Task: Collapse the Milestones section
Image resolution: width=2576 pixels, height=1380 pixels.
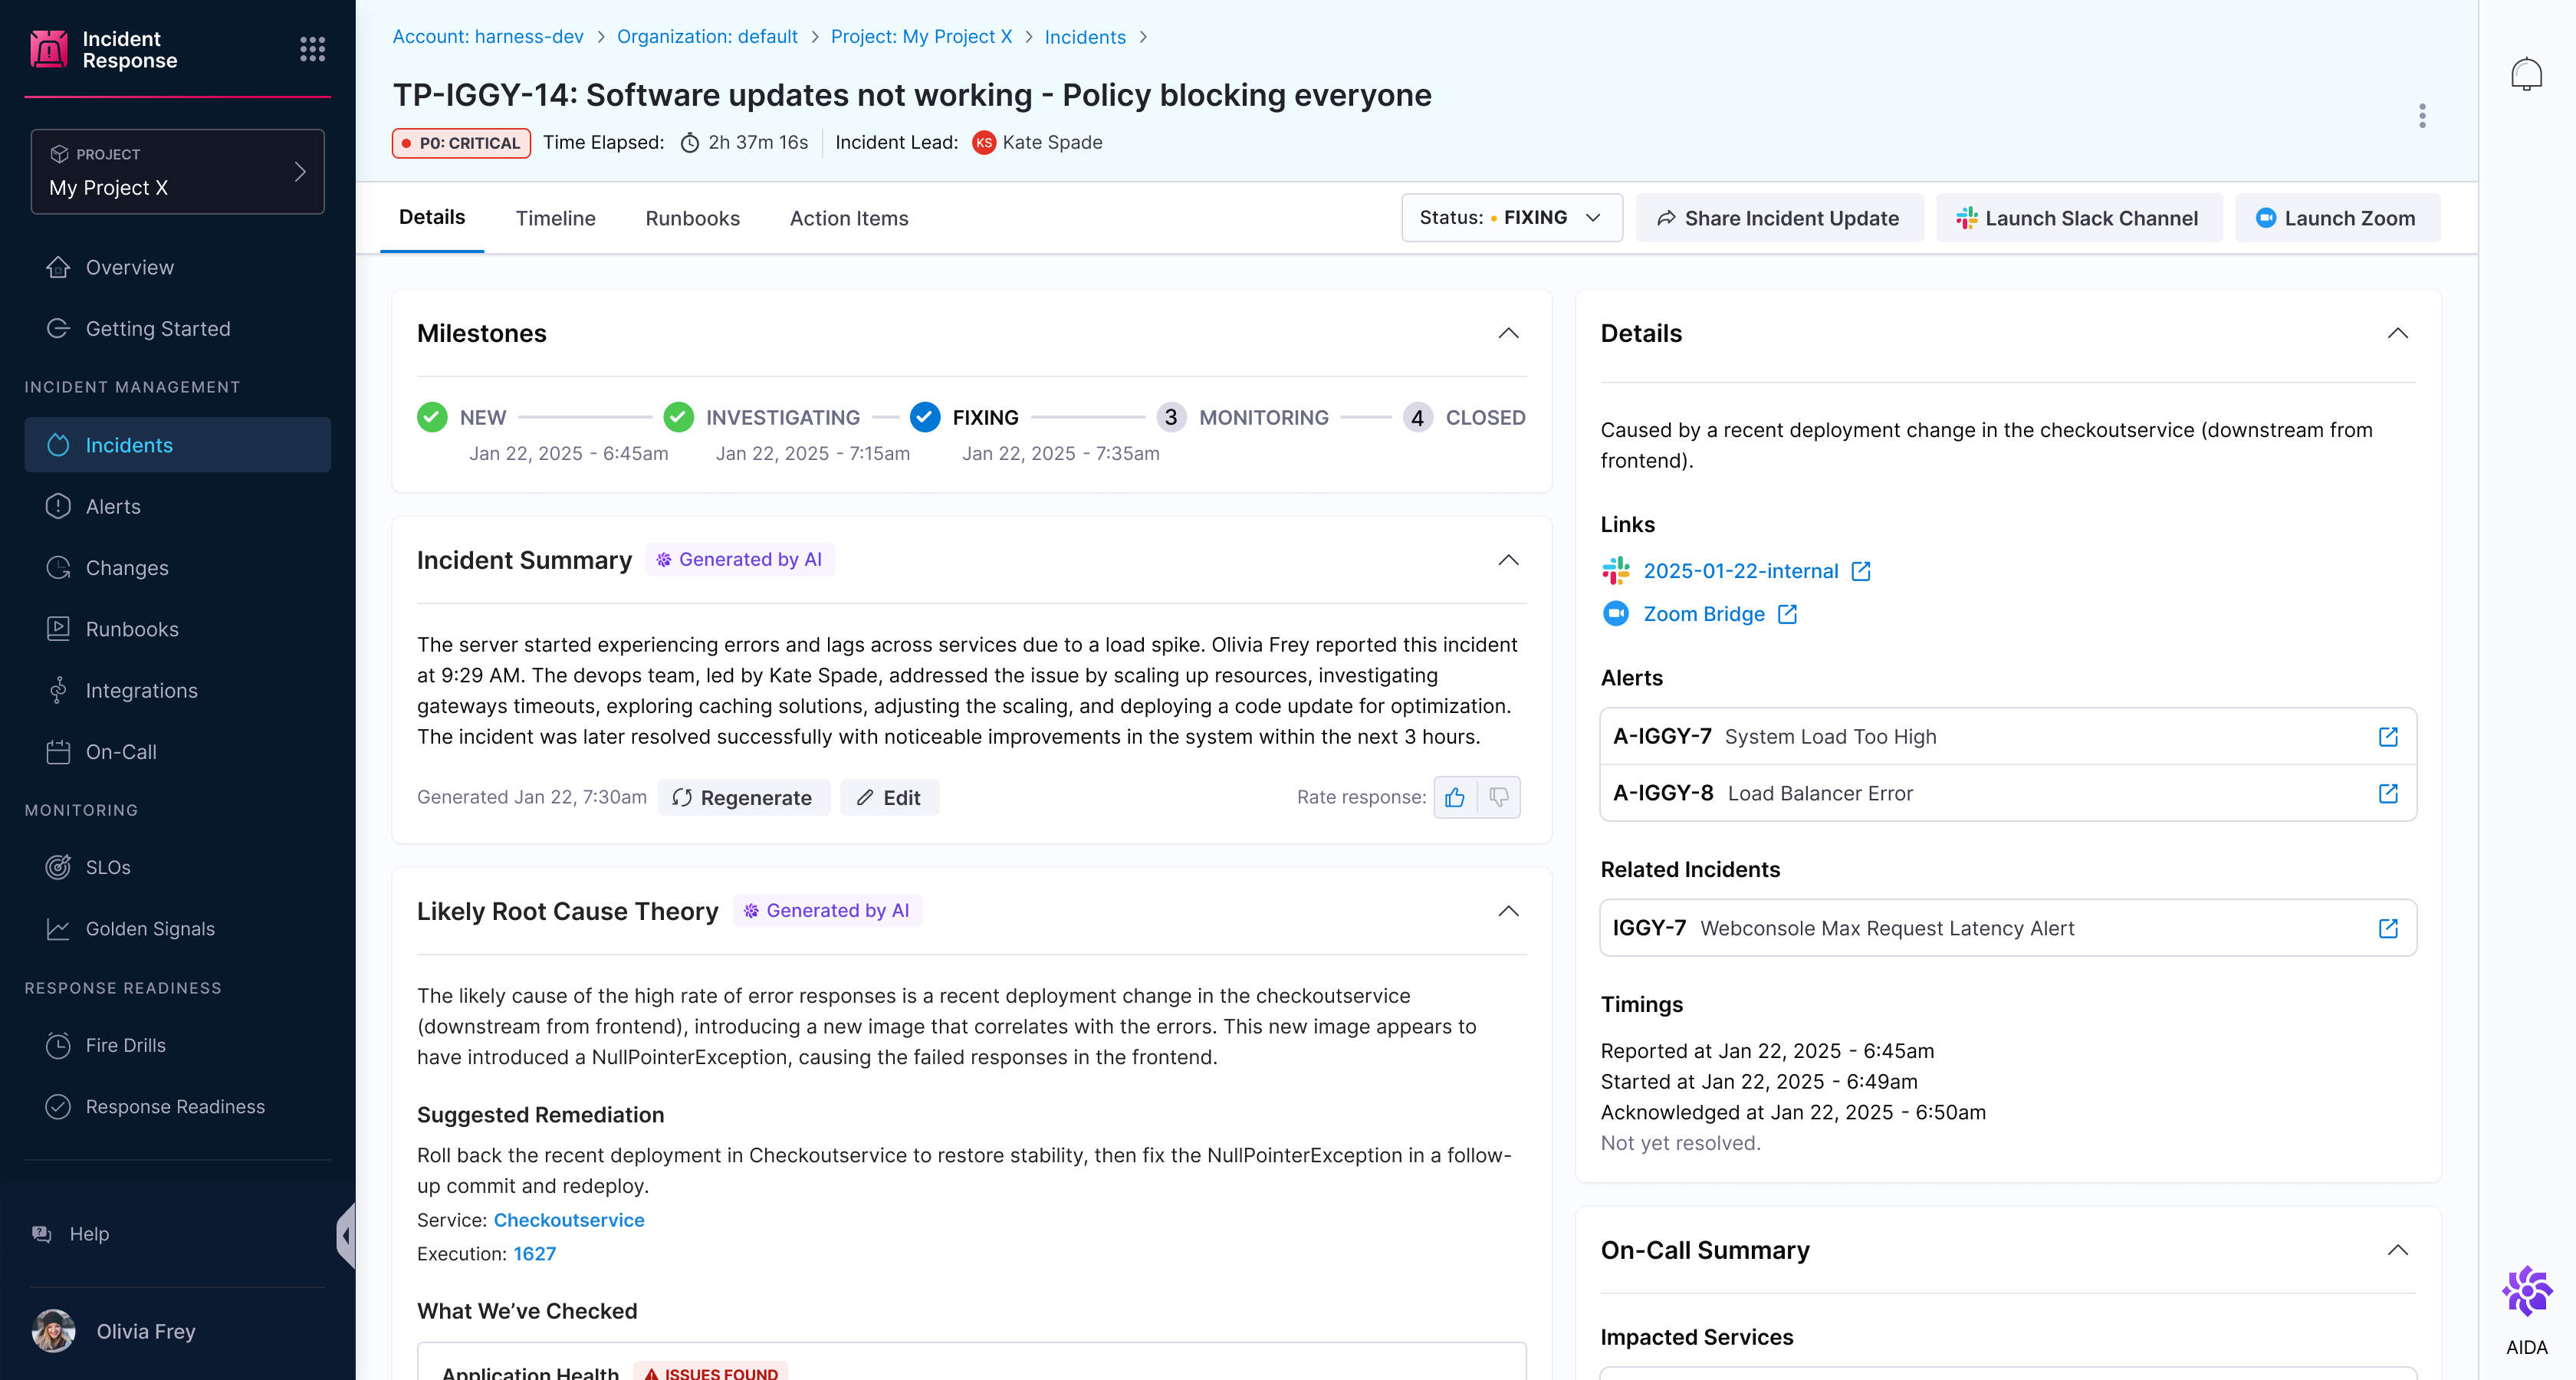Action: click(x=1508, y=334)
